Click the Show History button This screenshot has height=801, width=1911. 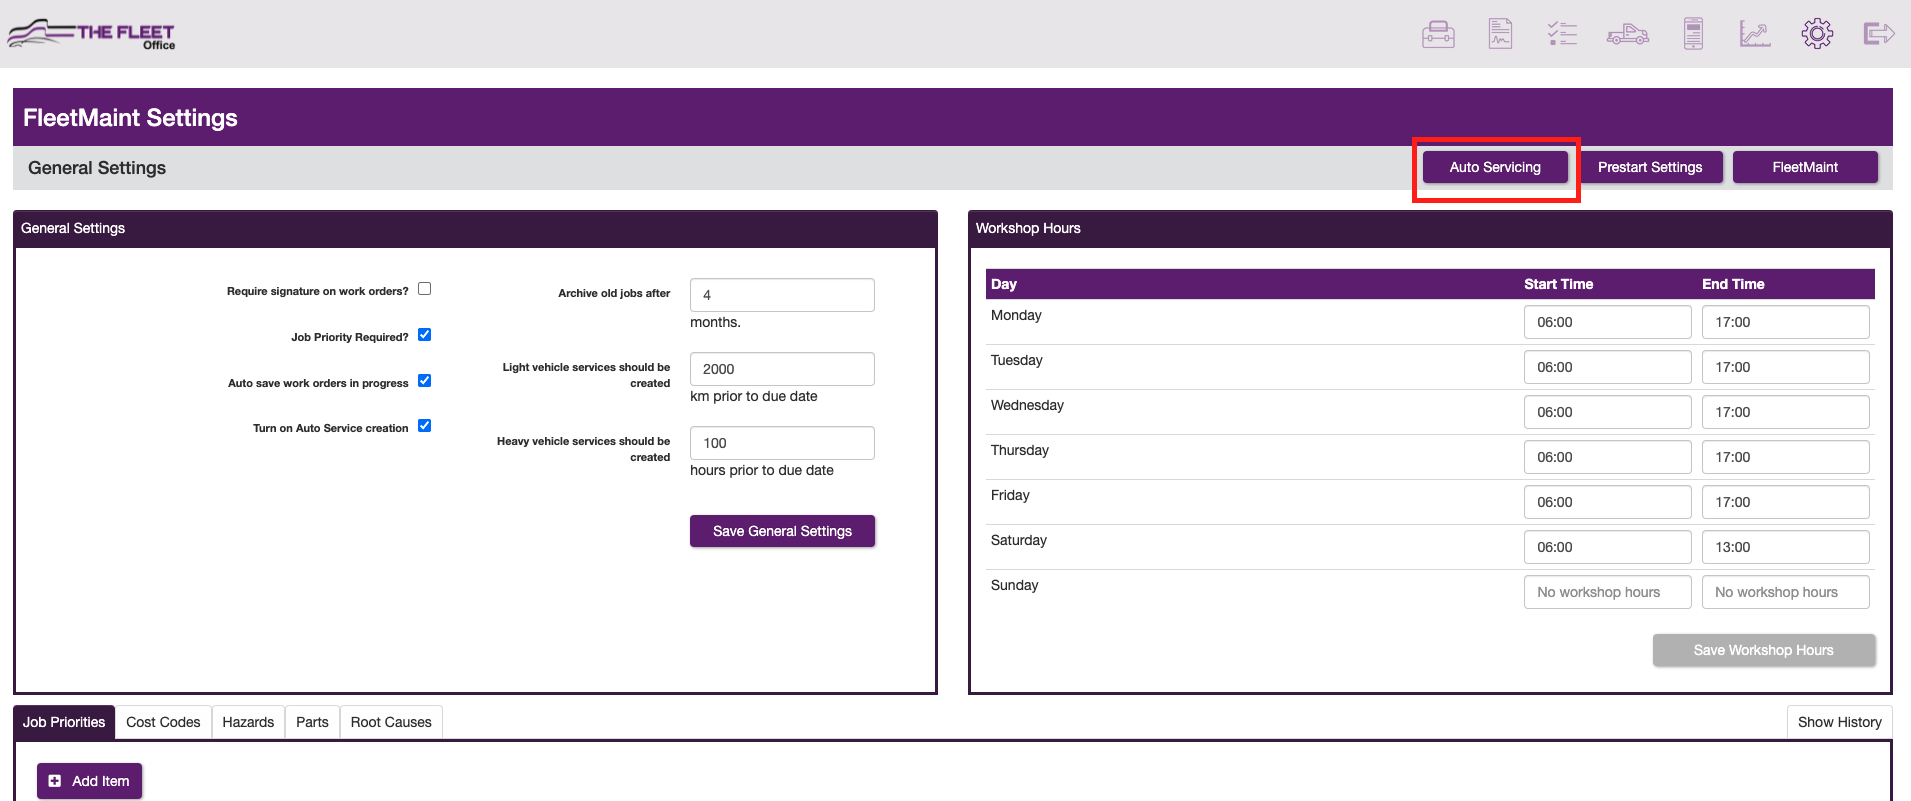(1839, 722)
